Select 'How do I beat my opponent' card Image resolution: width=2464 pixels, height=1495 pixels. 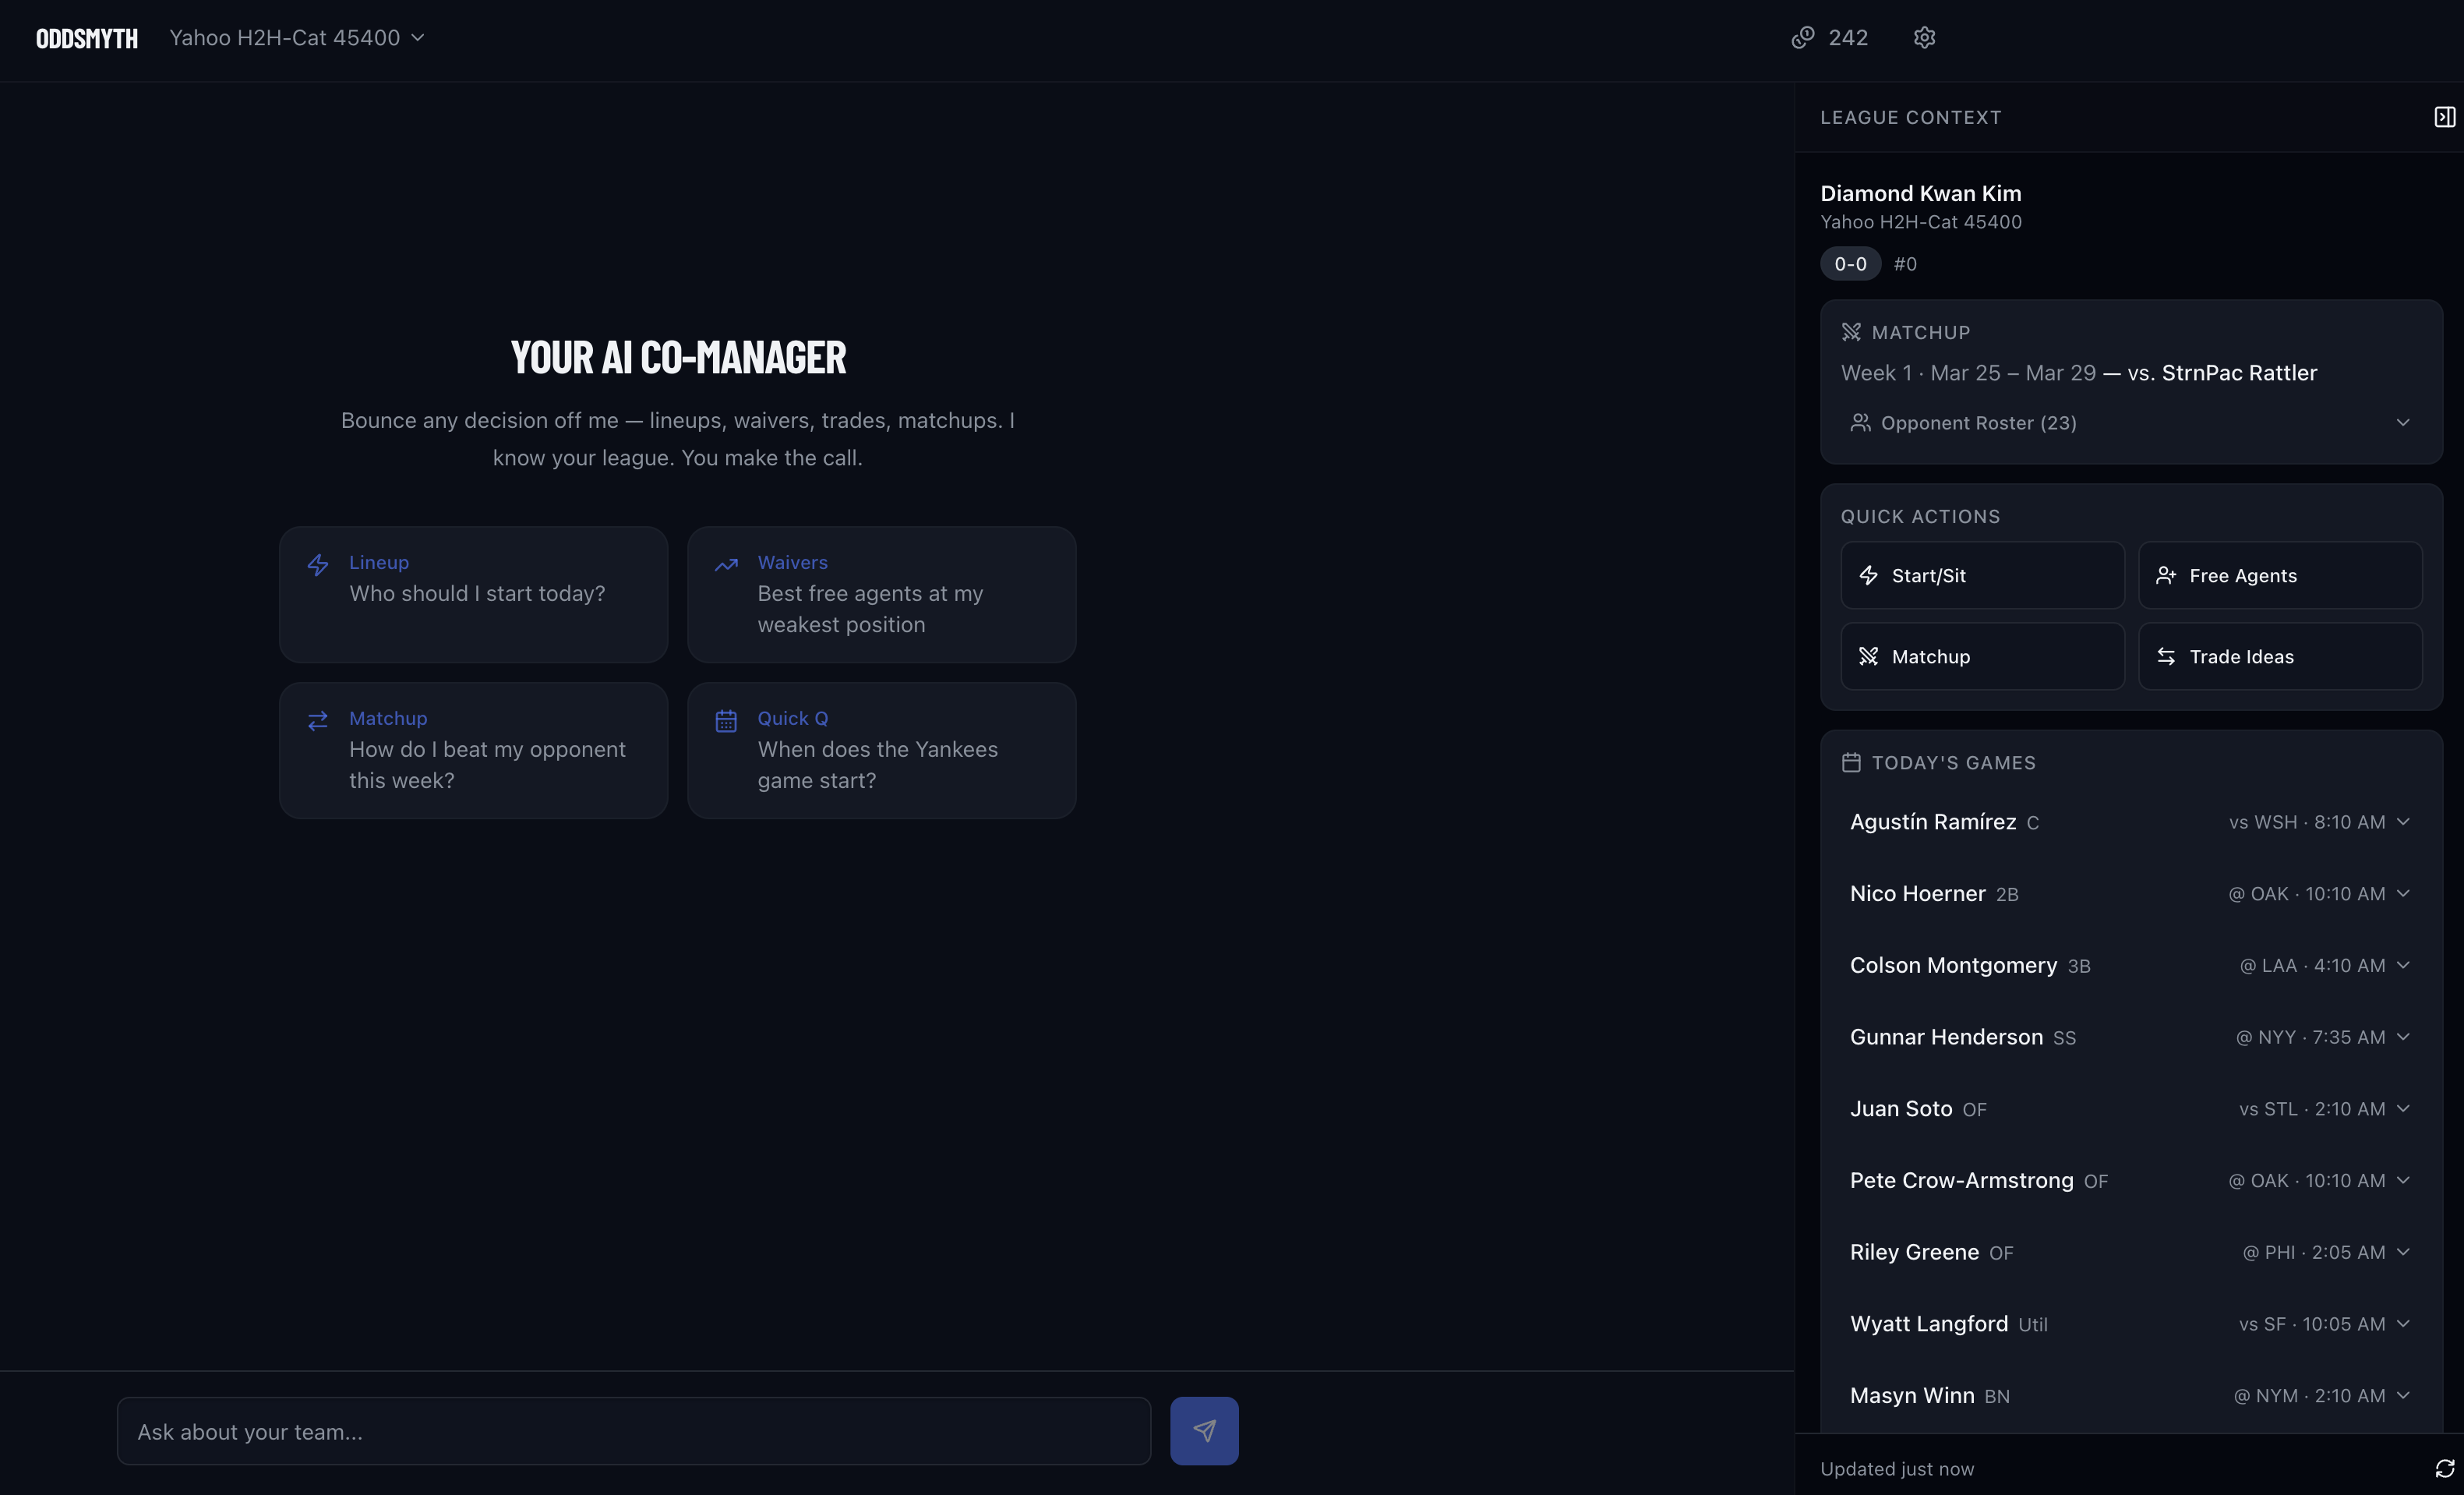click(473, 750)
